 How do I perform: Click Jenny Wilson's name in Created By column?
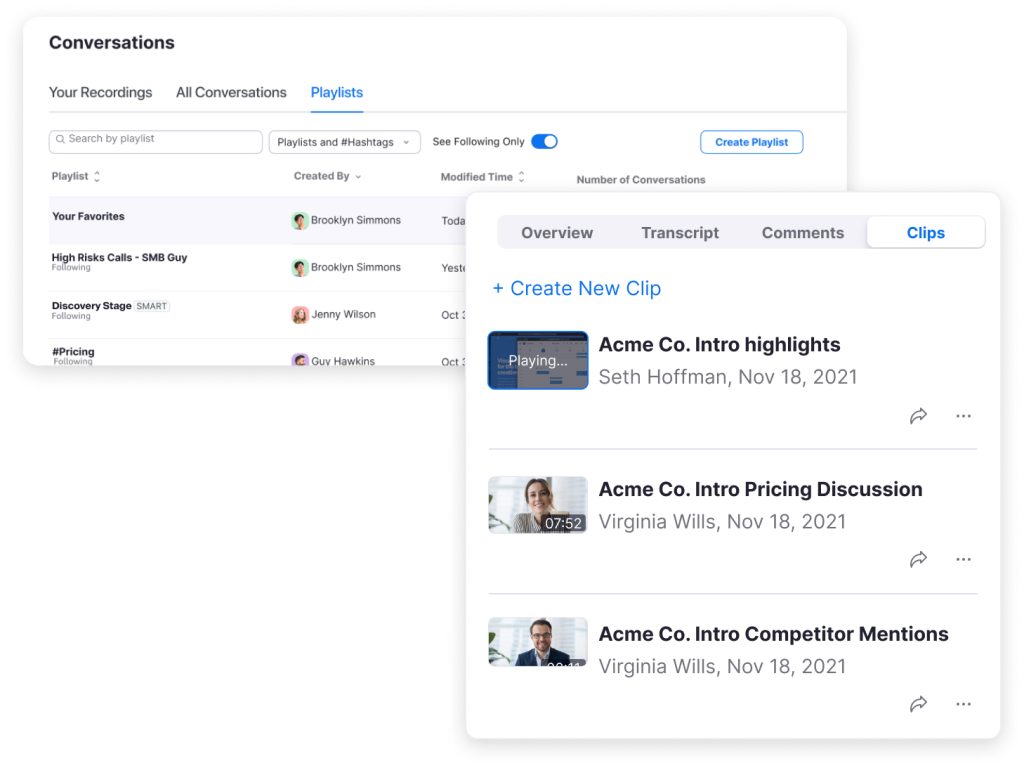(344, 314)
